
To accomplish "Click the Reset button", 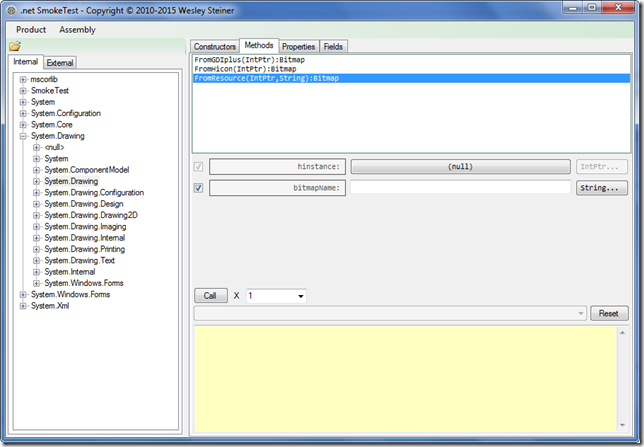I will pyautogui.click(x=609, y=314).
